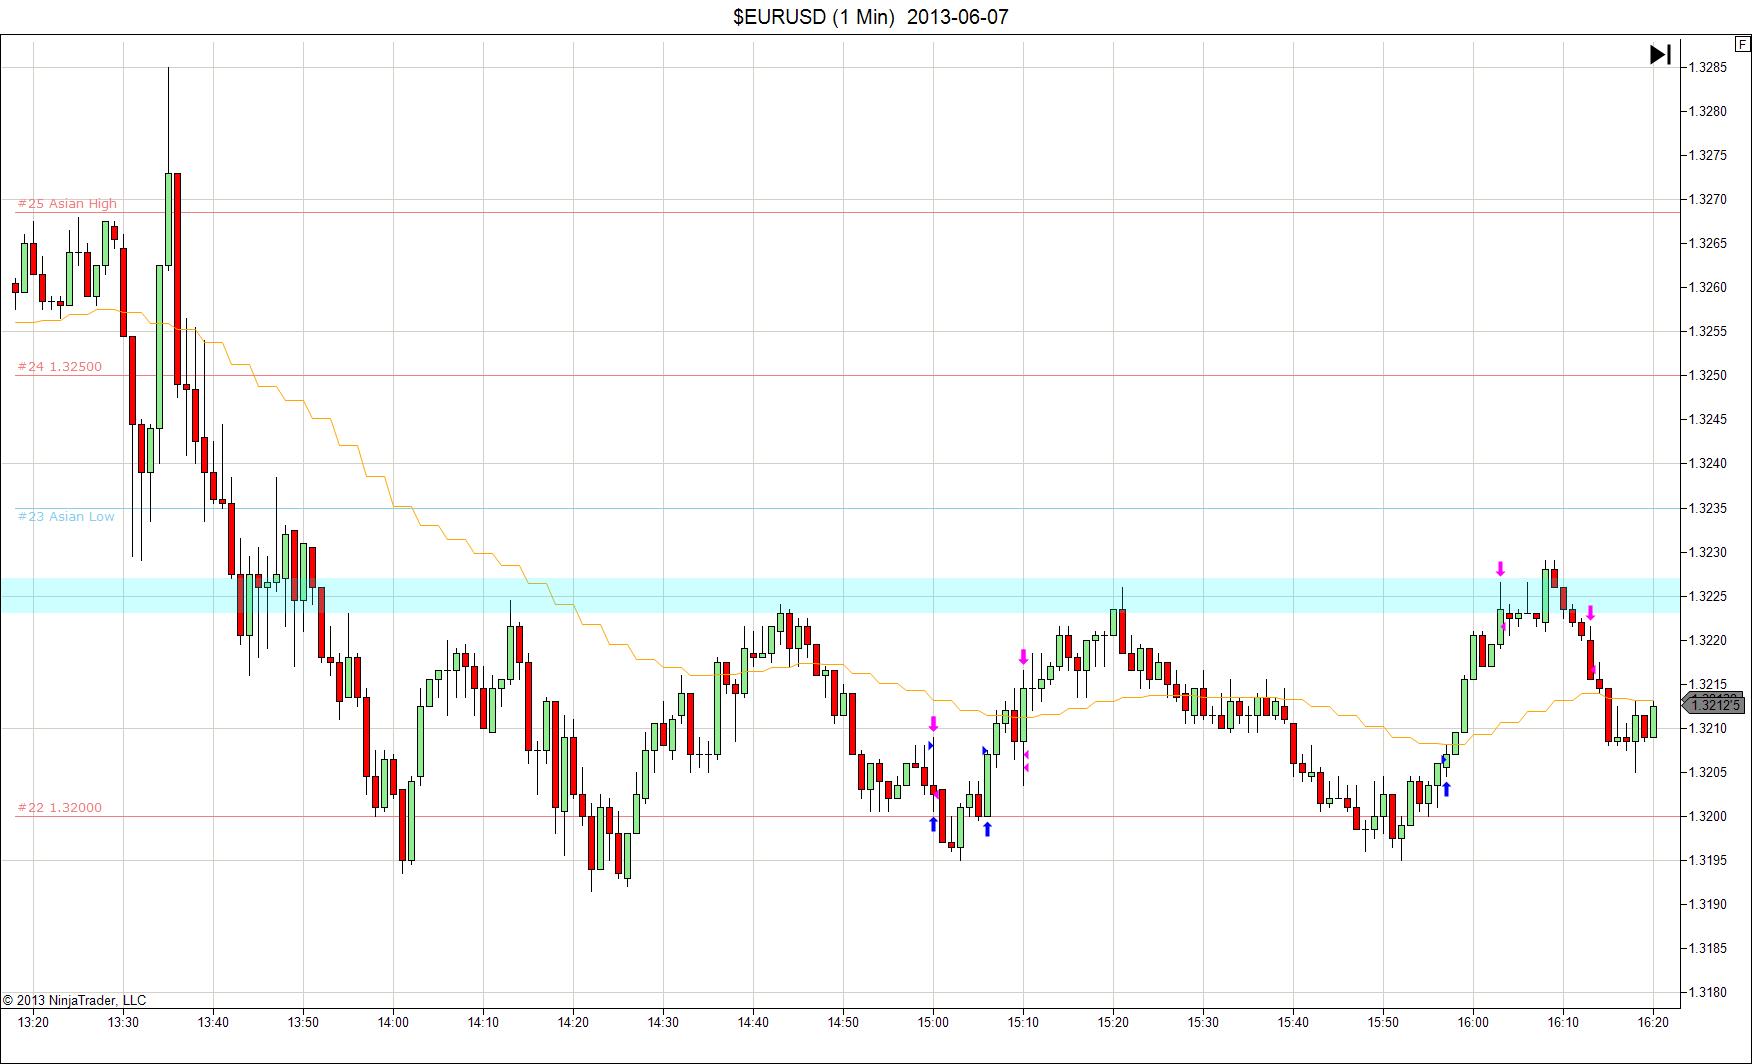Click the '#22 1.32000' line label
Image resolution: width=1752 pixels, height=1064 pixels.
(60, 807)
